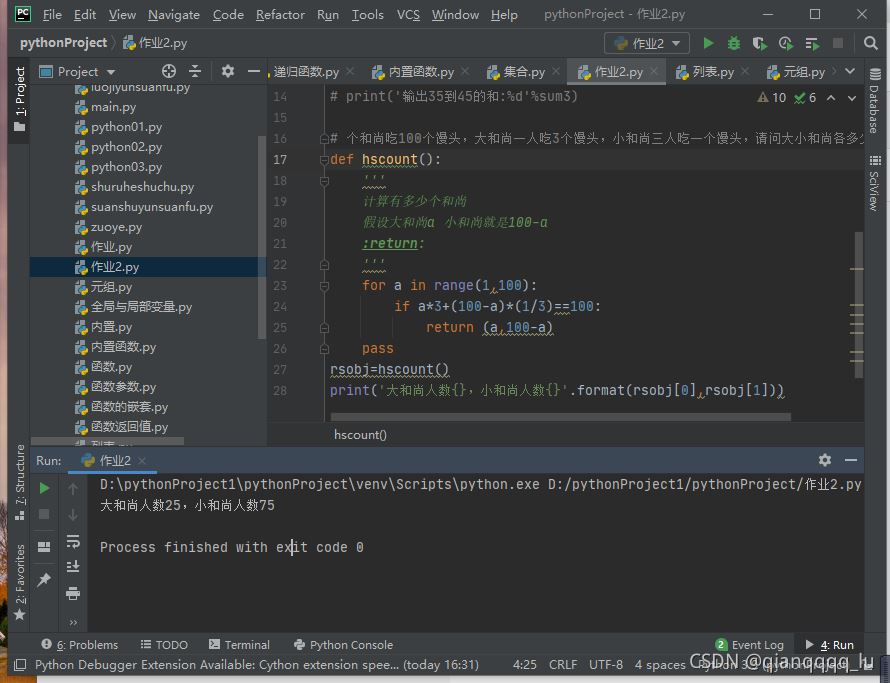Click the green Run button in top toolbar

(x=708, y=43)
